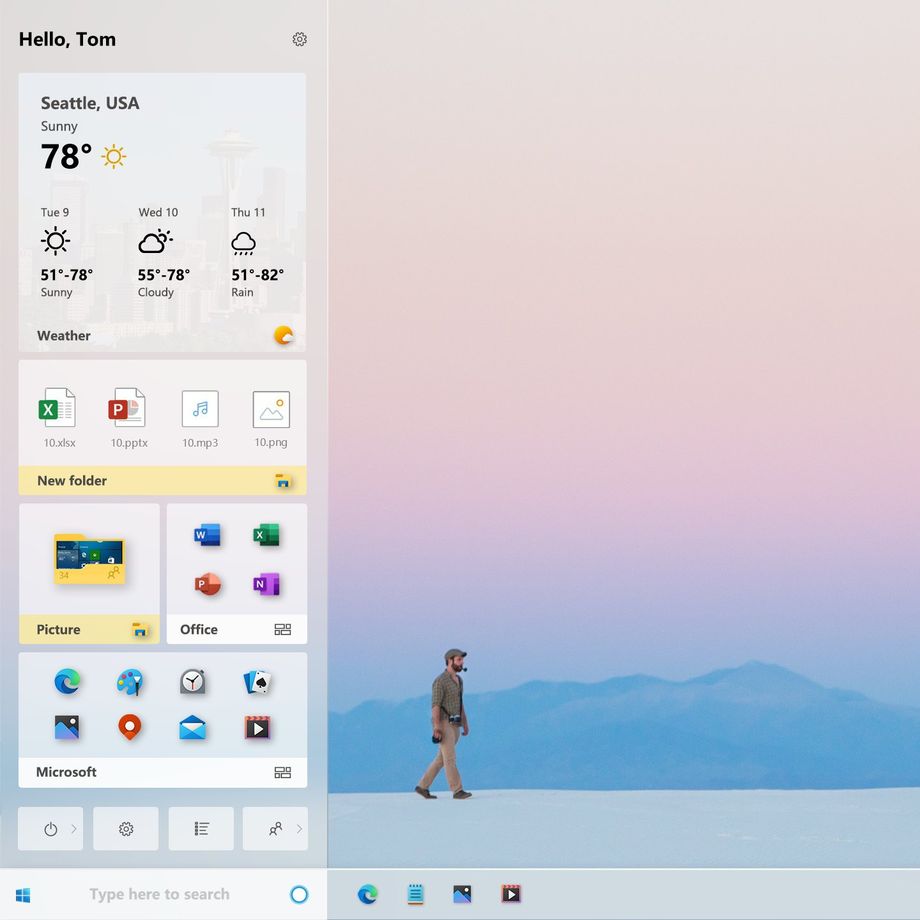Image resolution: width=920 pixels, height=920 pixels.
Task: Launch the Solitaire cards app
Action: (x=257, y=682)
